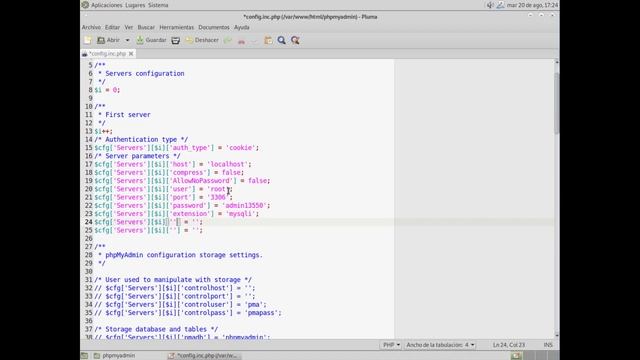Open the Lugares panel menu

pos(135,5)
